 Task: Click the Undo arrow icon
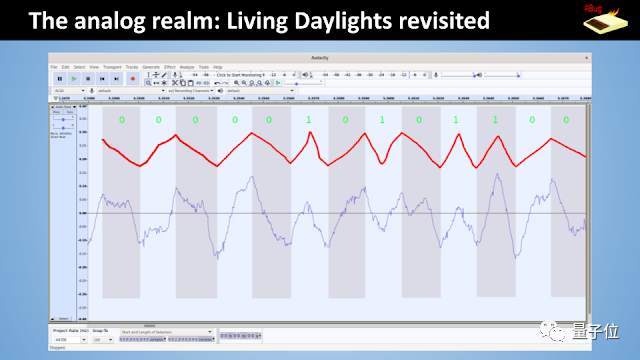(217, 83)
